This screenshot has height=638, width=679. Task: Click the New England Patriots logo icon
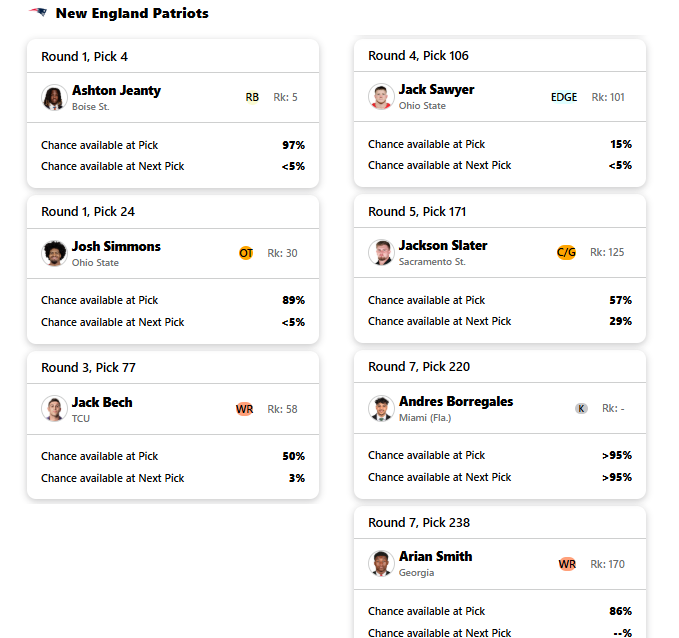click(38, 13)
